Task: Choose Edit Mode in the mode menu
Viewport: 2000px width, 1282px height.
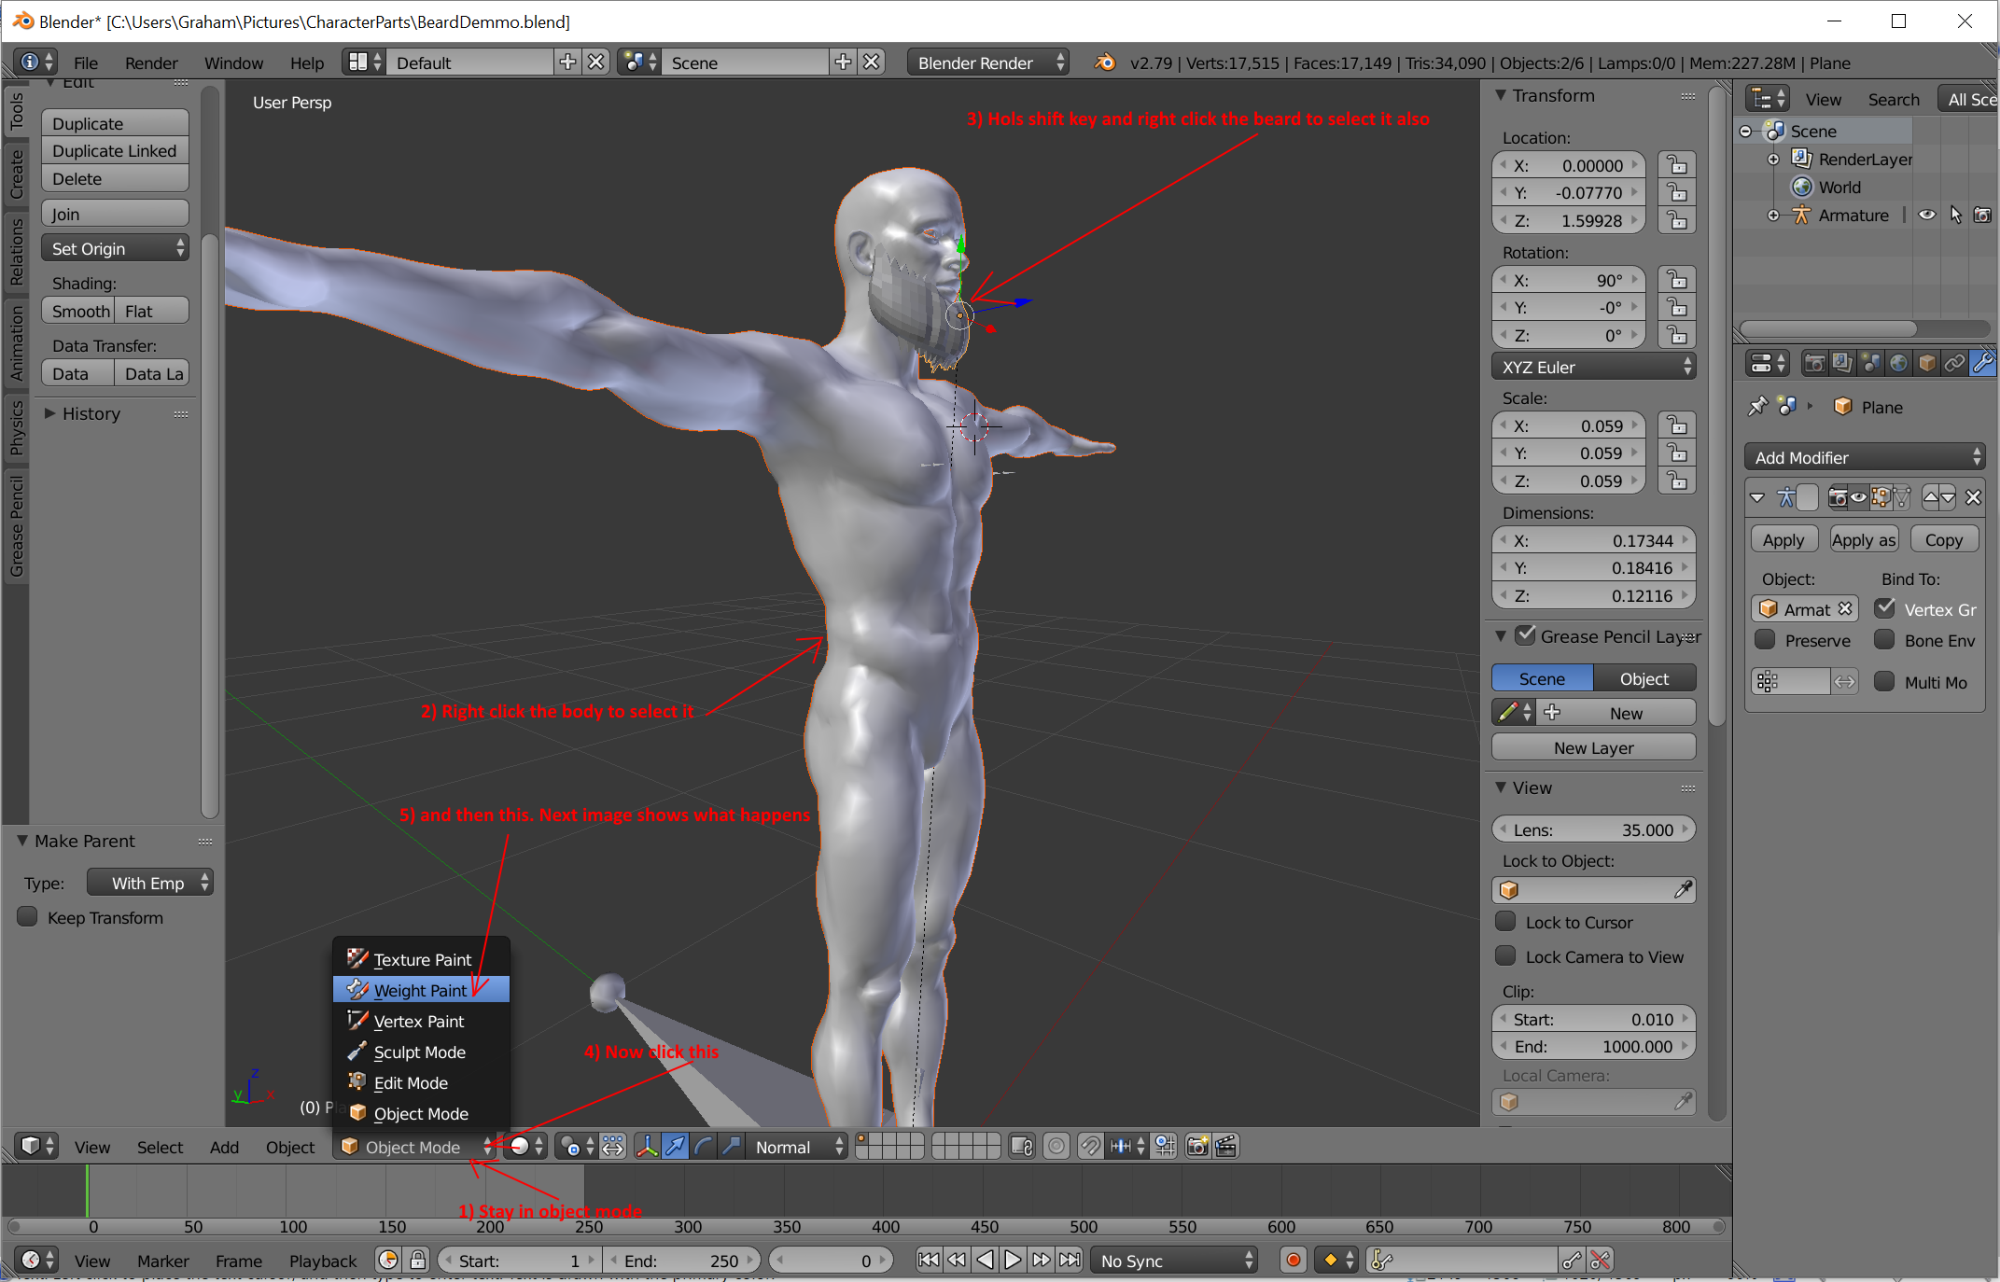Action: pyautogui.click(x=421, y=1082)
